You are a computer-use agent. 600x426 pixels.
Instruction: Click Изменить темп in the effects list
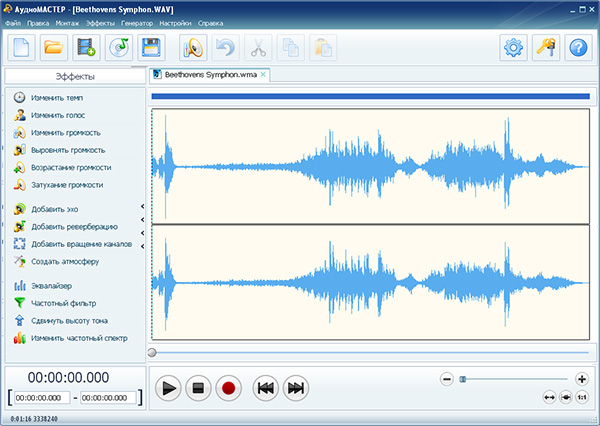(x=57, y=98)
